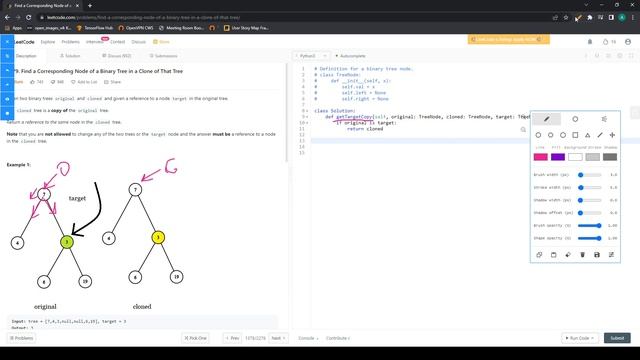Choose the dark gray shadow color swatch

click(x=610, y=157)
